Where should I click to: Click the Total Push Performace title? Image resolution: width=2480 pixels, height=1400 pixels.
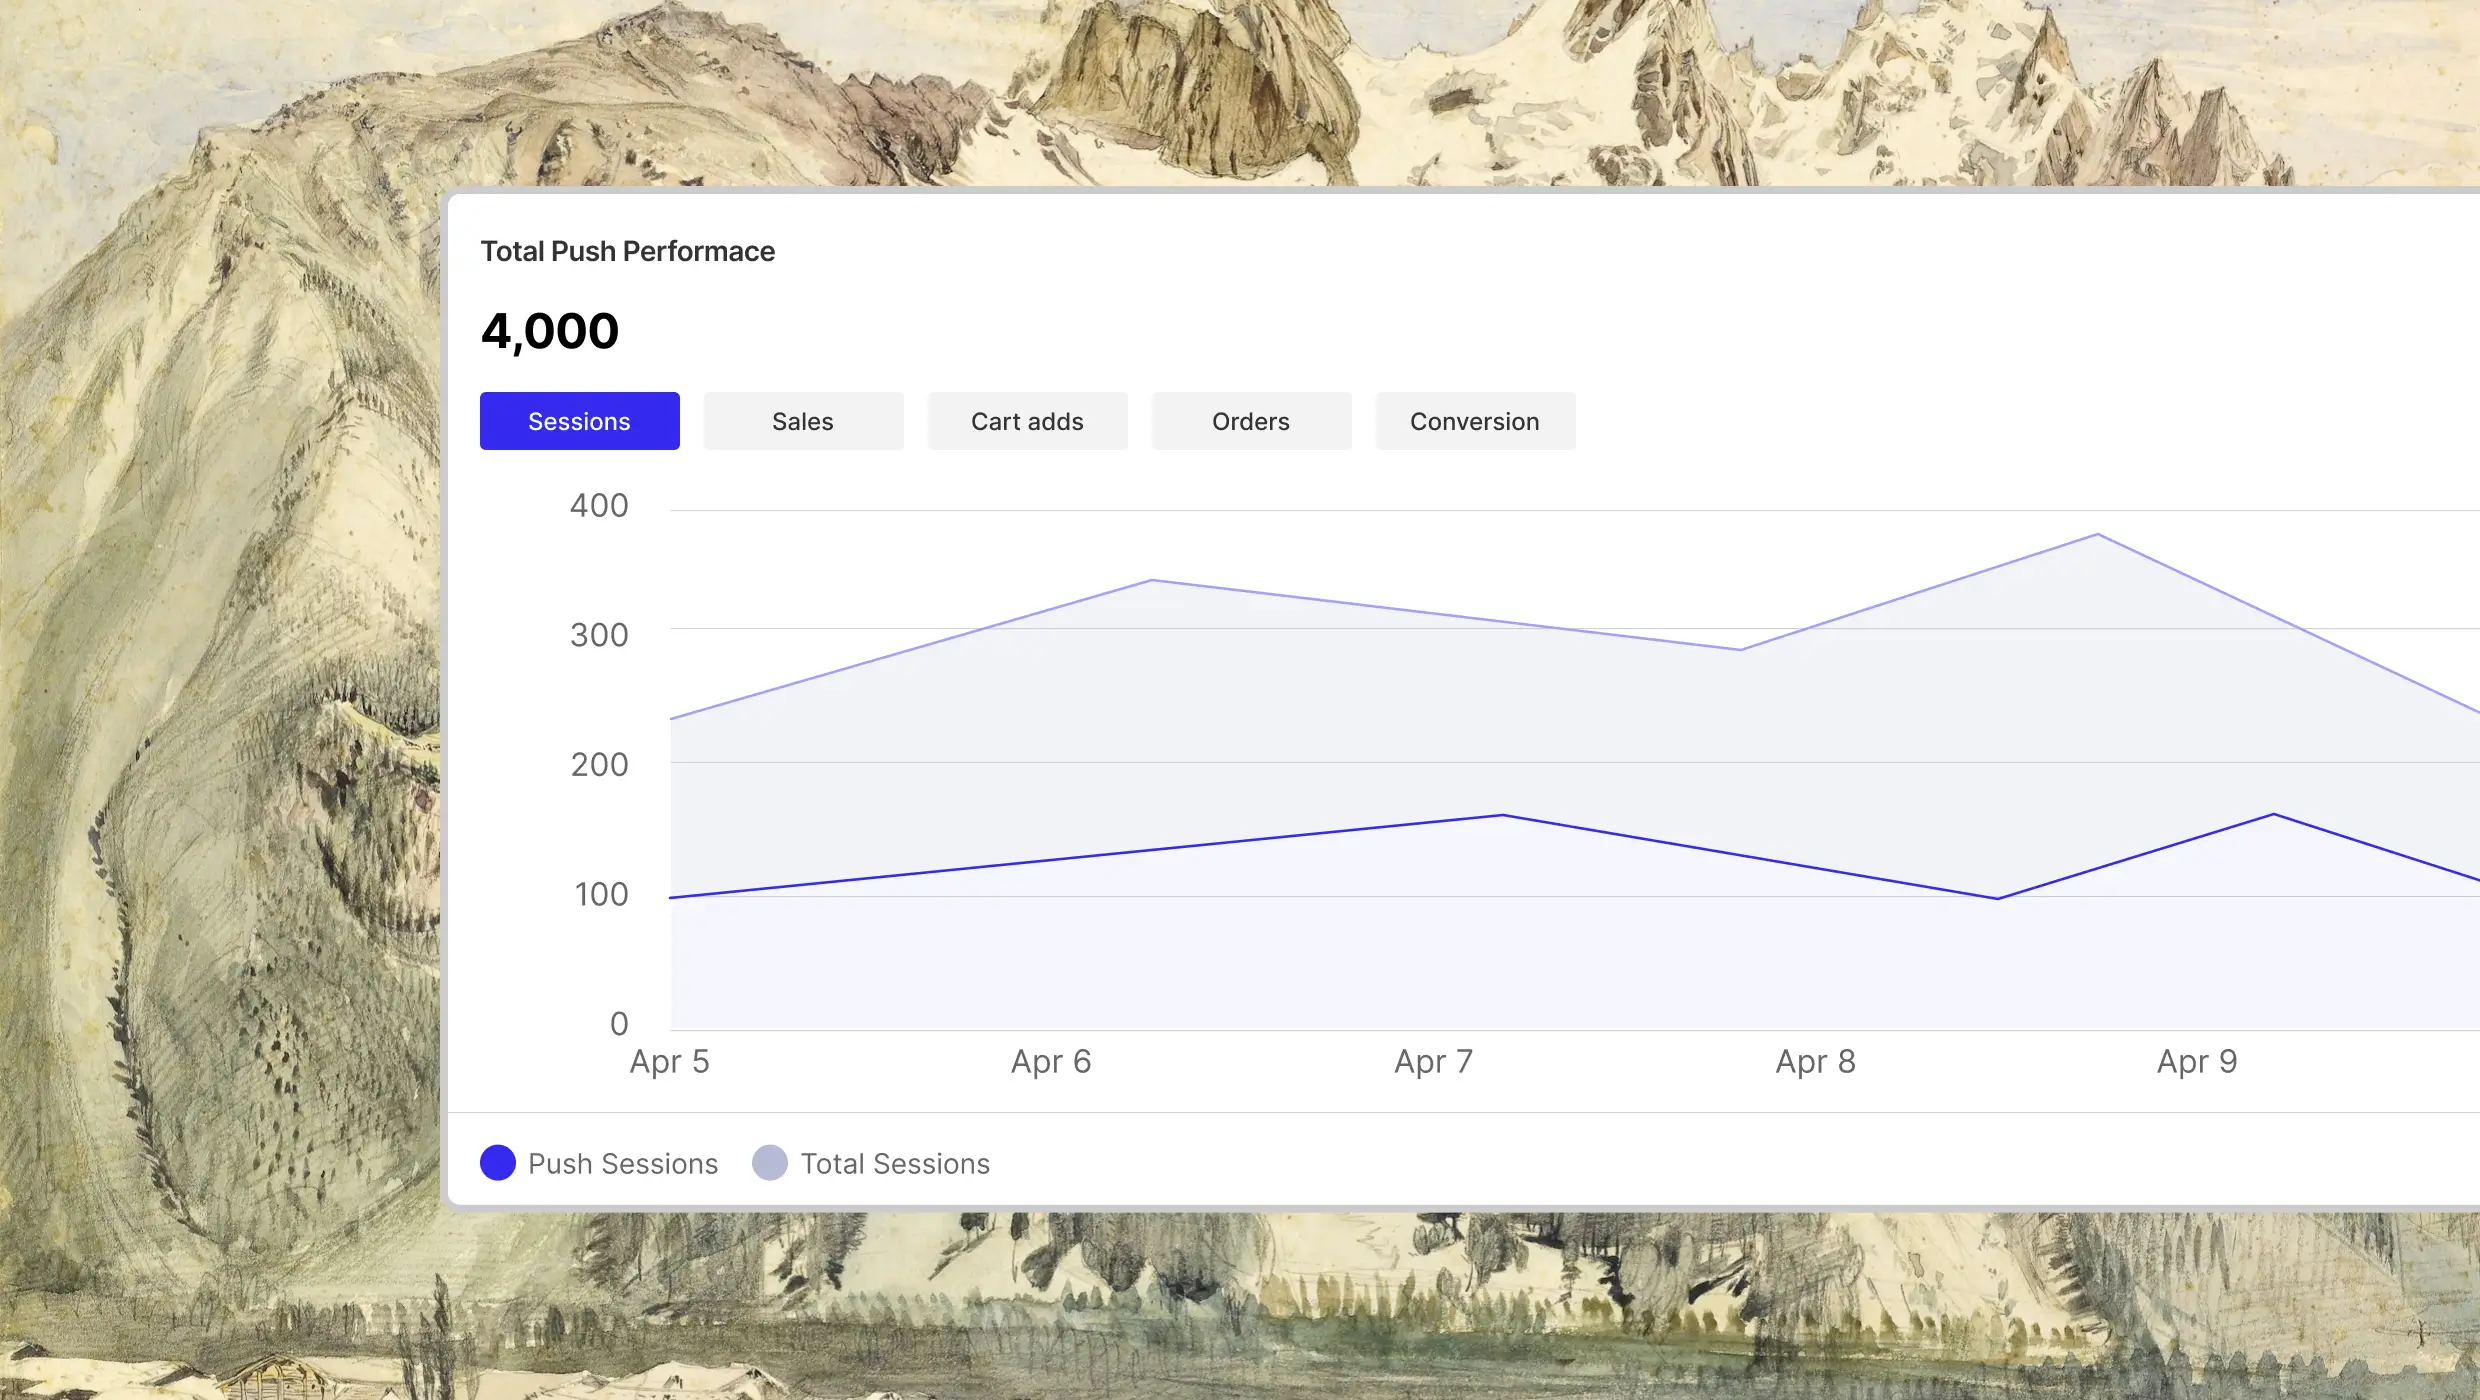pos(627,251)
